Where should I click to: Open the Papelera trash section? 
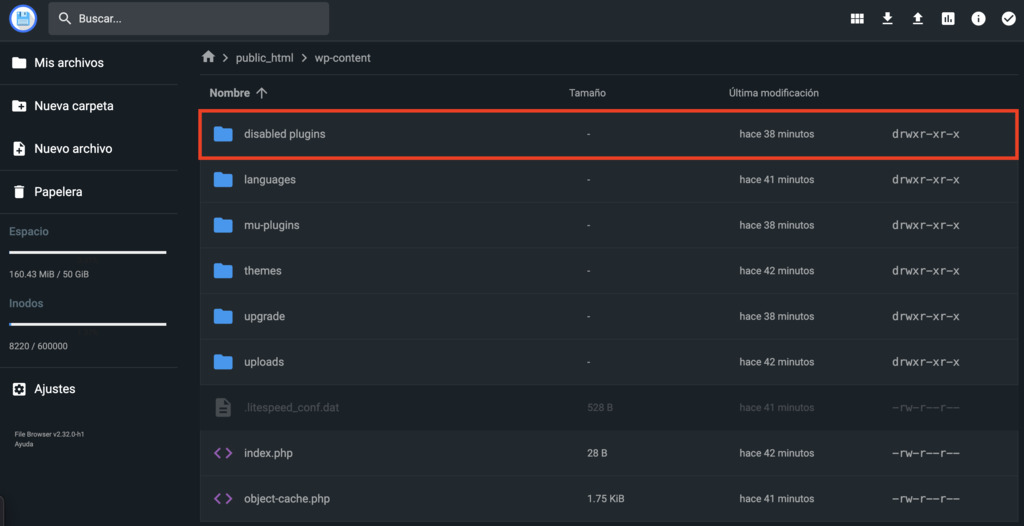point(57,192)
